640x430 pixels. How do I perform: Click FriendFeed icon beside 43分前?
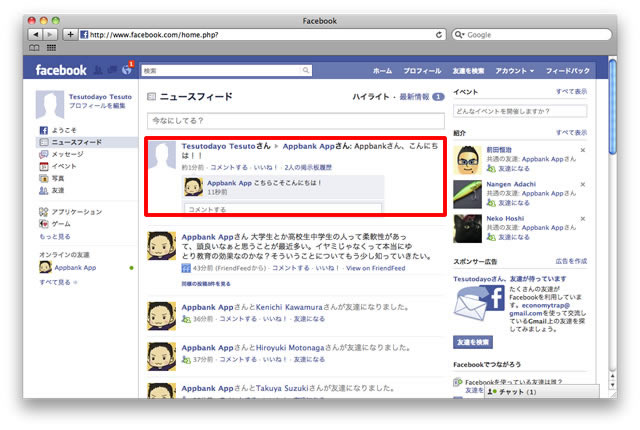click(x=186, y=268)
